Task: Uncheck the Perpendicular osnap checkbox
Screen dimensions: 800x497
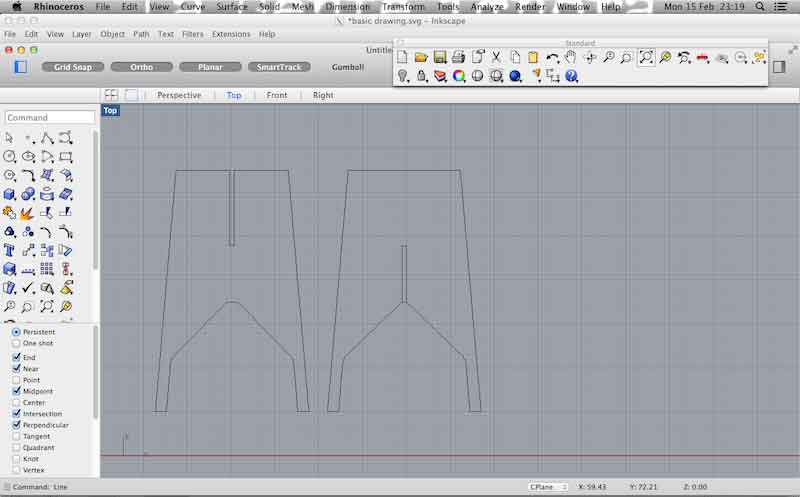Action: 16,425
